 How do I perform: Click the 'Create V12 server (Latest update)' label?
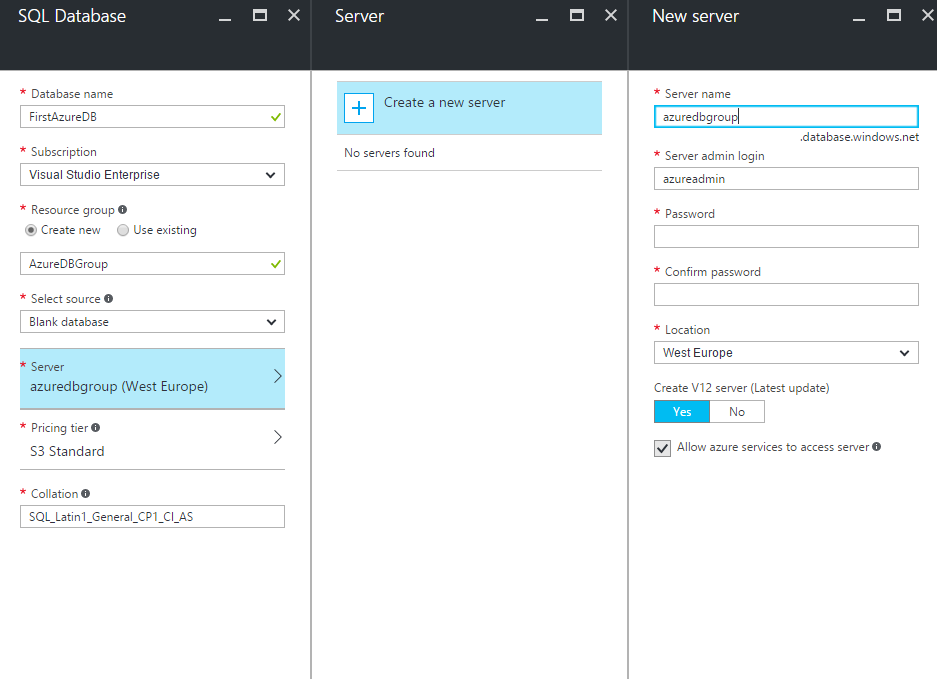point(742,388)
